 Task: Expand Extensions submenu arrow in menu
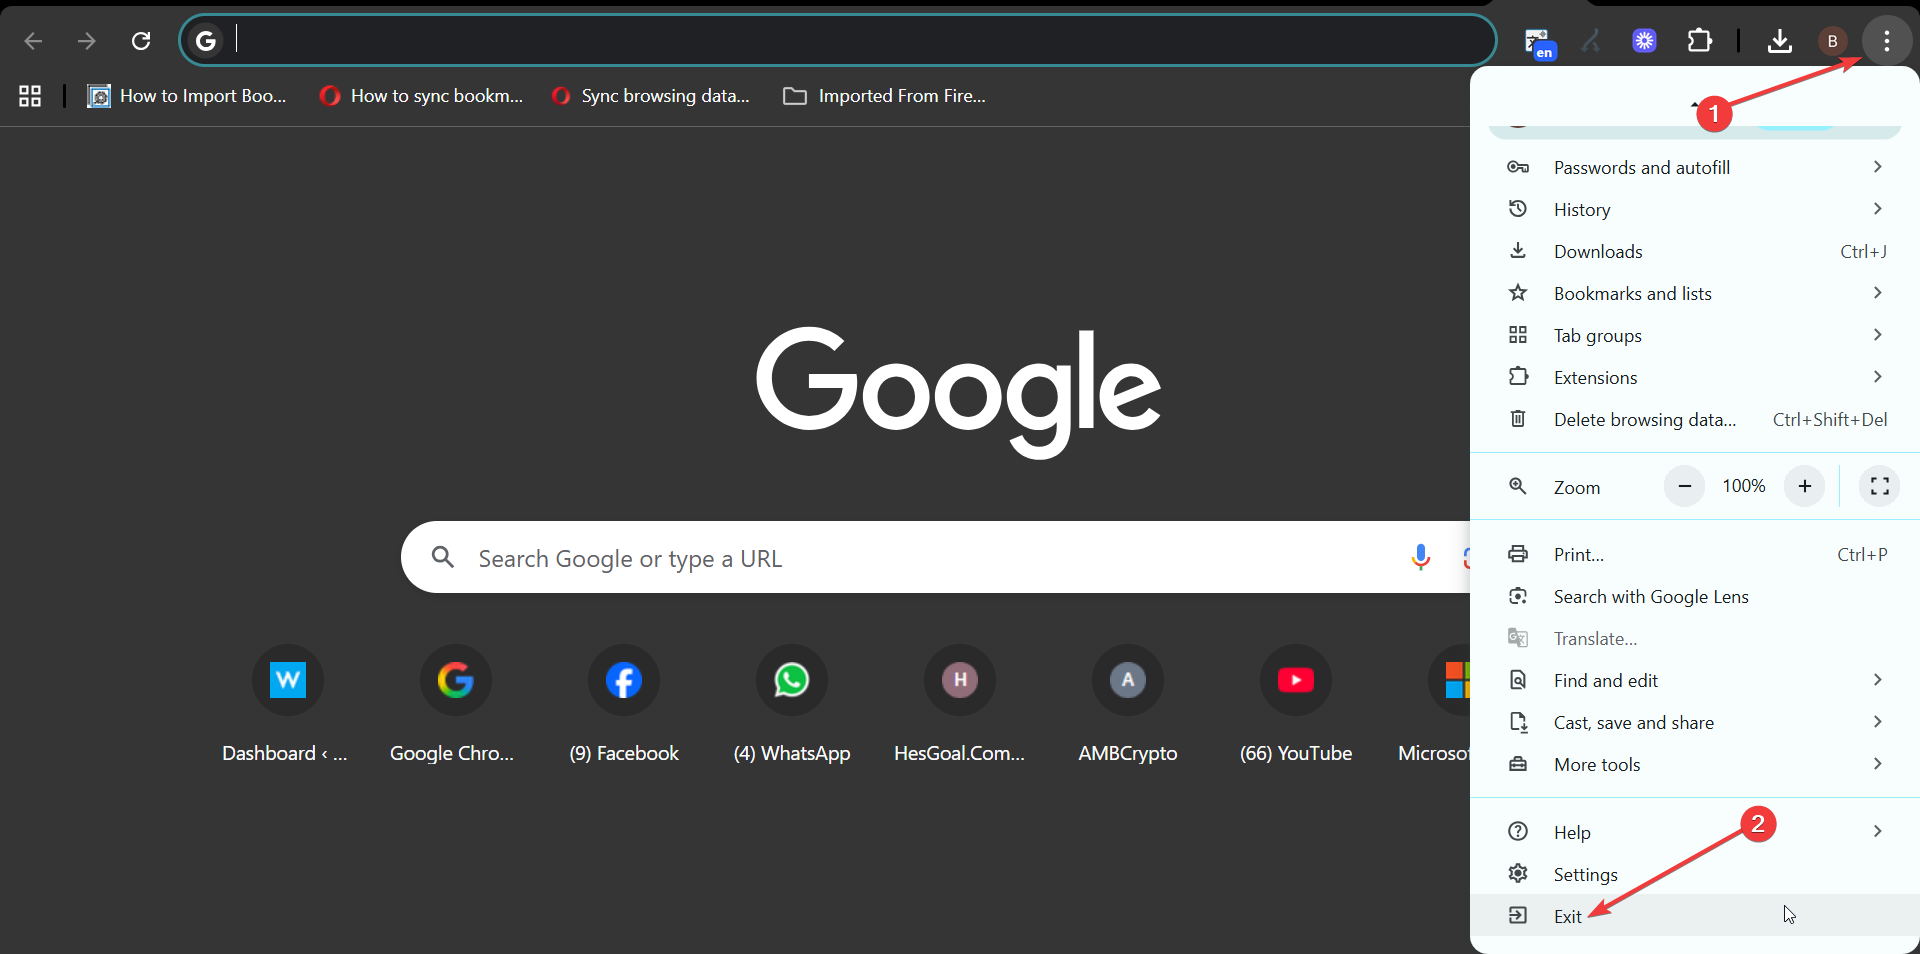1877,377
